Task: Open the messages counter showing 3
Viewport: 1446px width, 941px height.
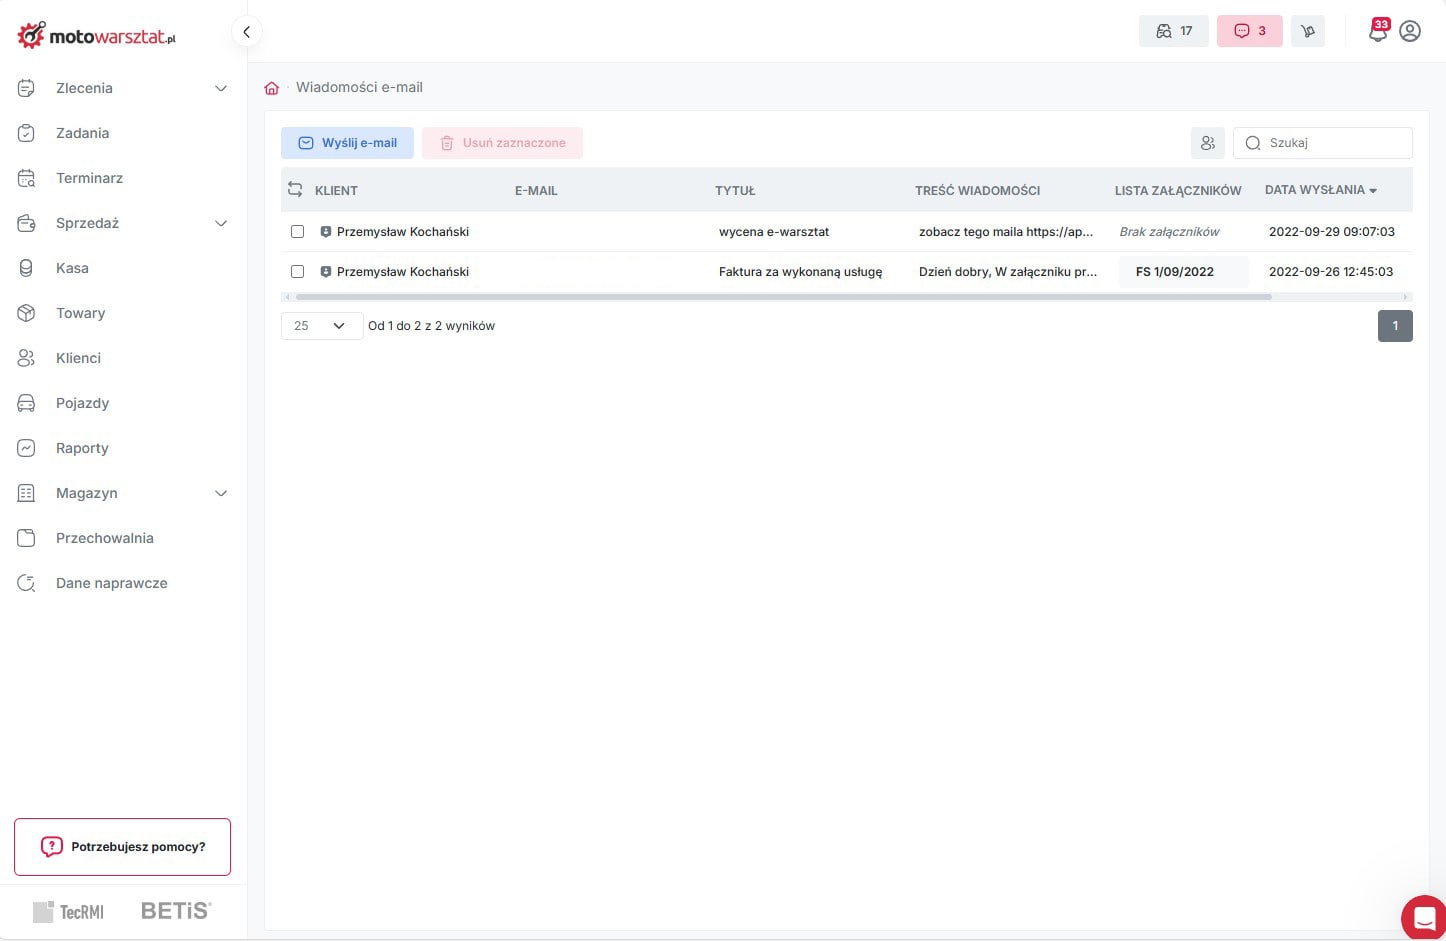Action: coord(1249,31)
